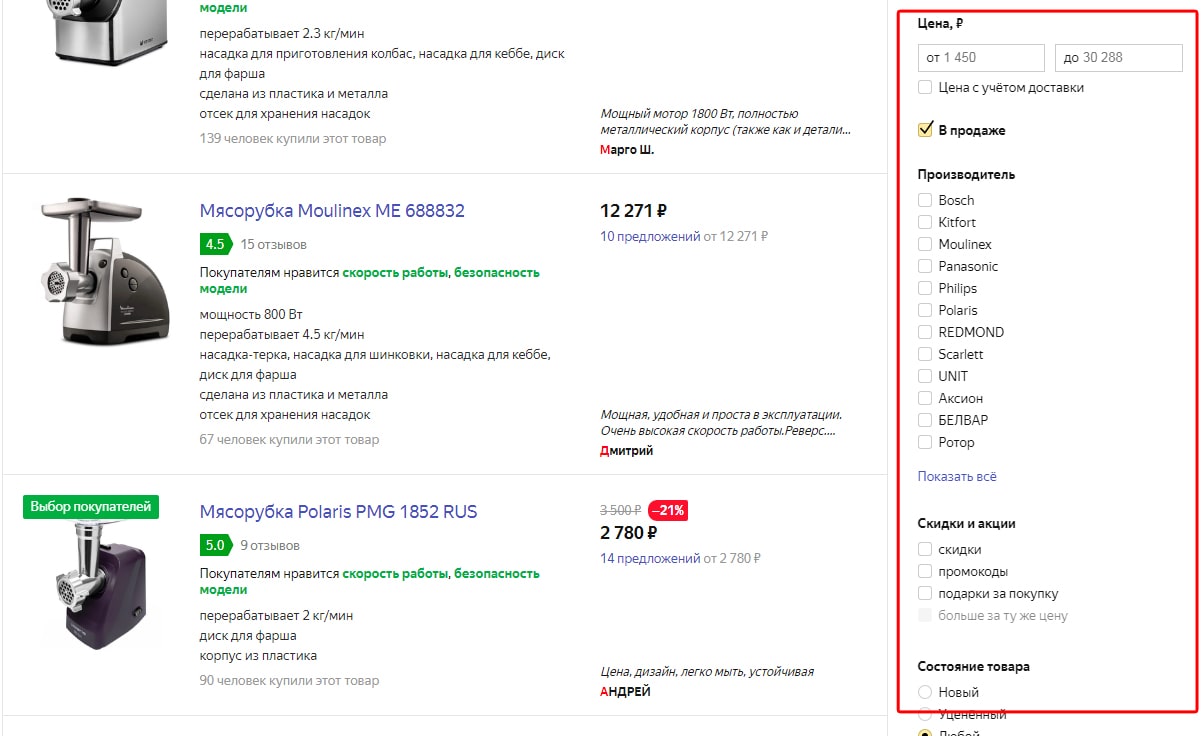
Task: Click the 4.5 rating badge
Action: [215, 244]
